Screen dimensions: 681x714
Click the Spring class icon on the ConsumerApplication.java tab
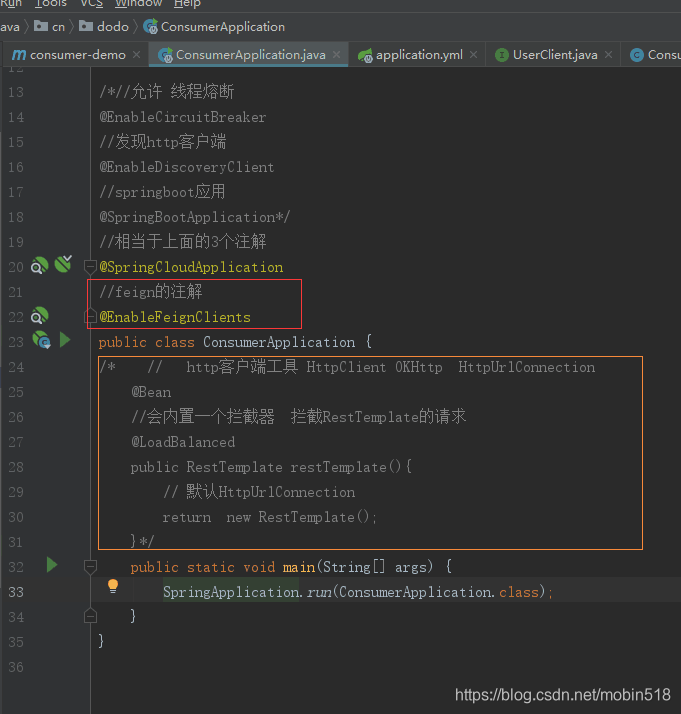click(x=165, y=55)
